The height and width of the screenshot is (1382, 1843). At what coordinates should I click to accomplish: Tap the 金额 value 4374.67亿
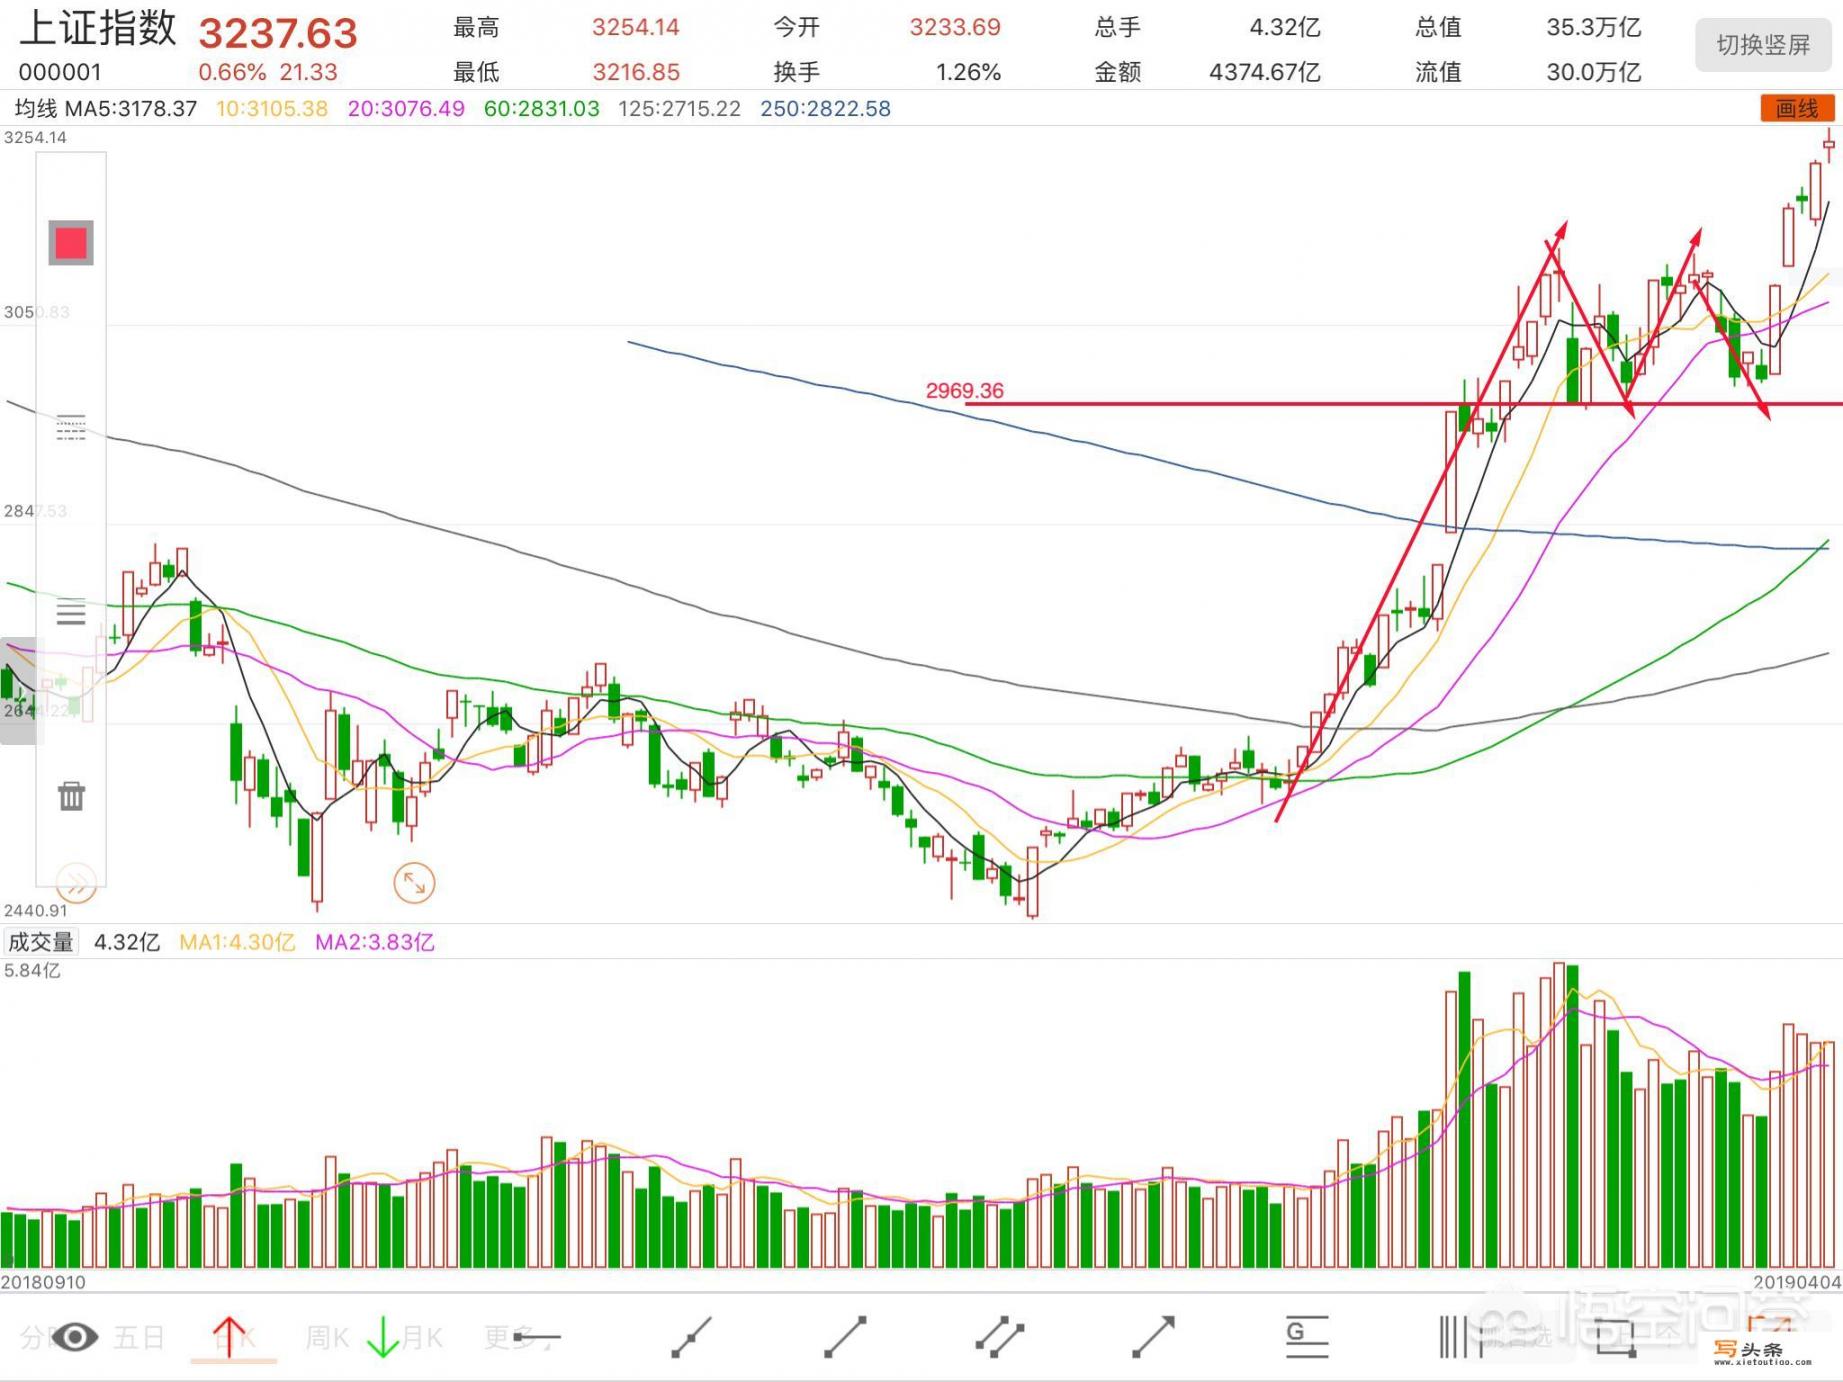point(1265,72)
